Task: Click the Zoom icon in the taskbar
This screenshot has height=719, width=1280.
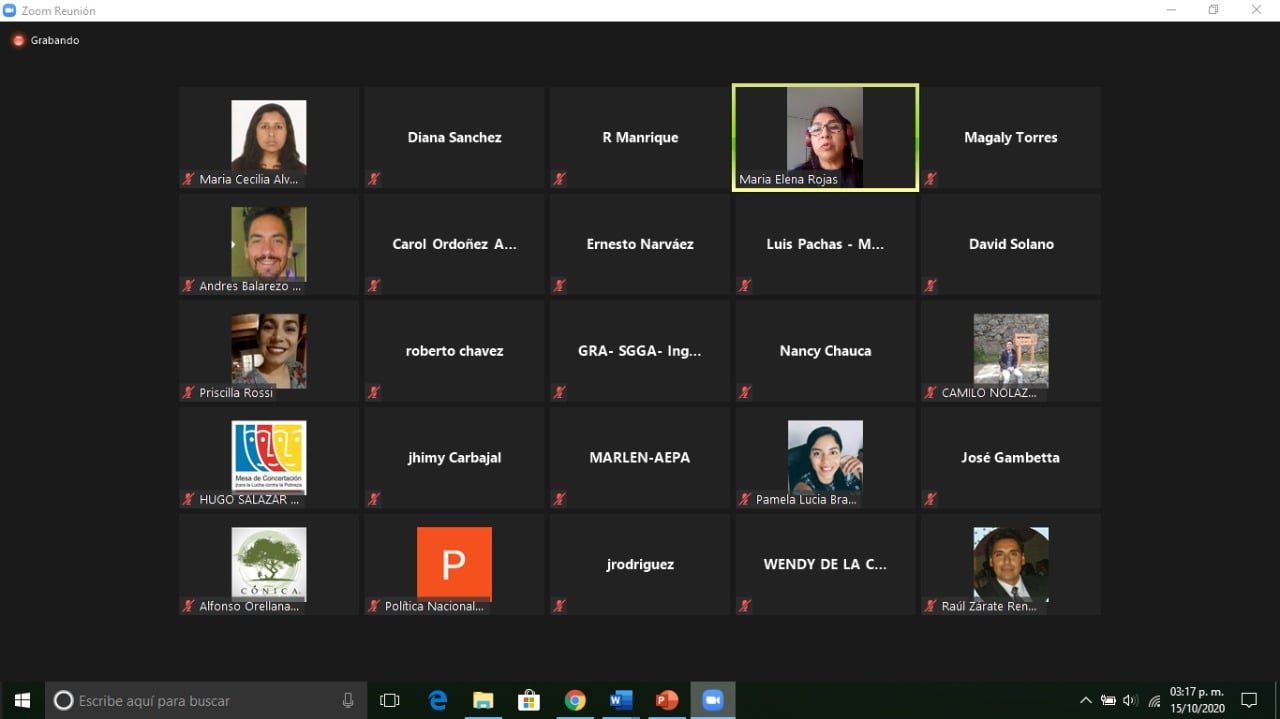Action: (x=712, y=701)
